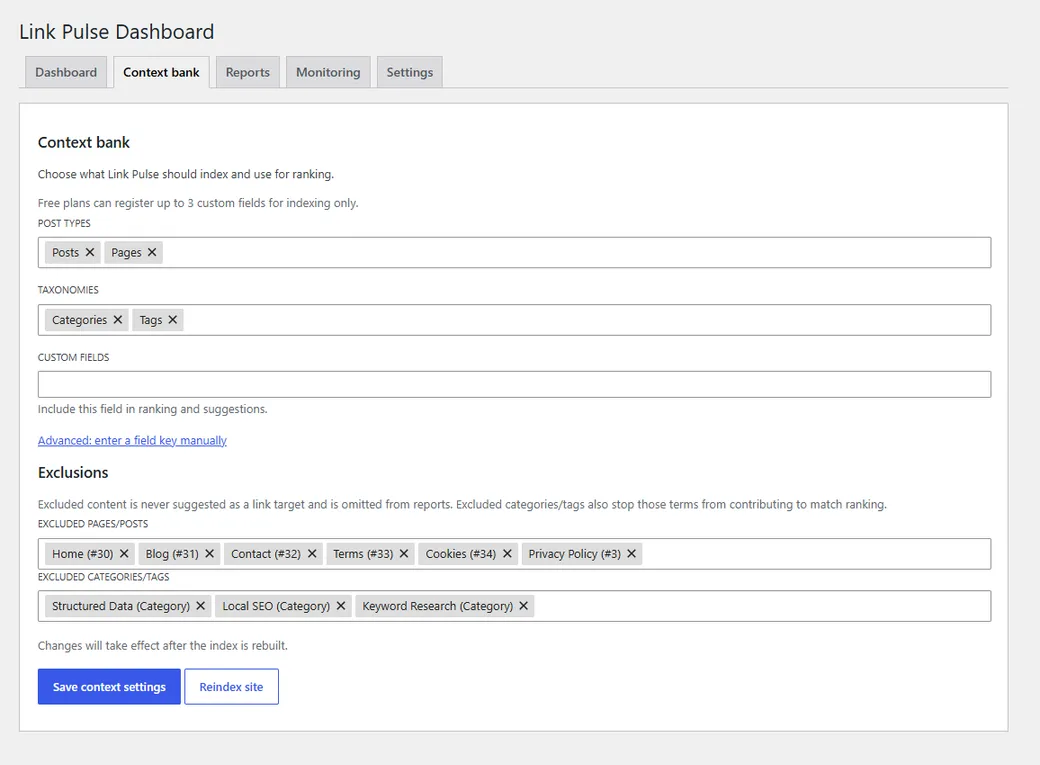Click Save context settings button
Screen dimensions: 1040x765
click(109, 687)
